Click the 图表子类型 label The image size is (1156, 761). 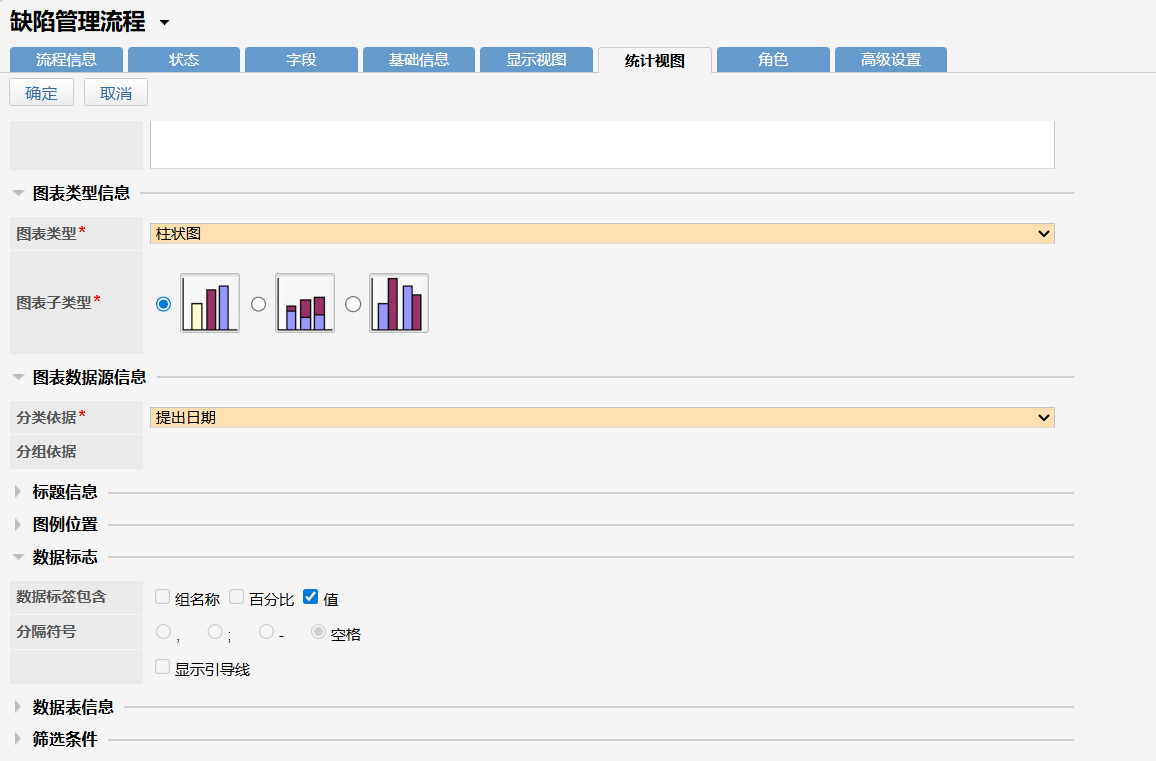click(54, 303)
